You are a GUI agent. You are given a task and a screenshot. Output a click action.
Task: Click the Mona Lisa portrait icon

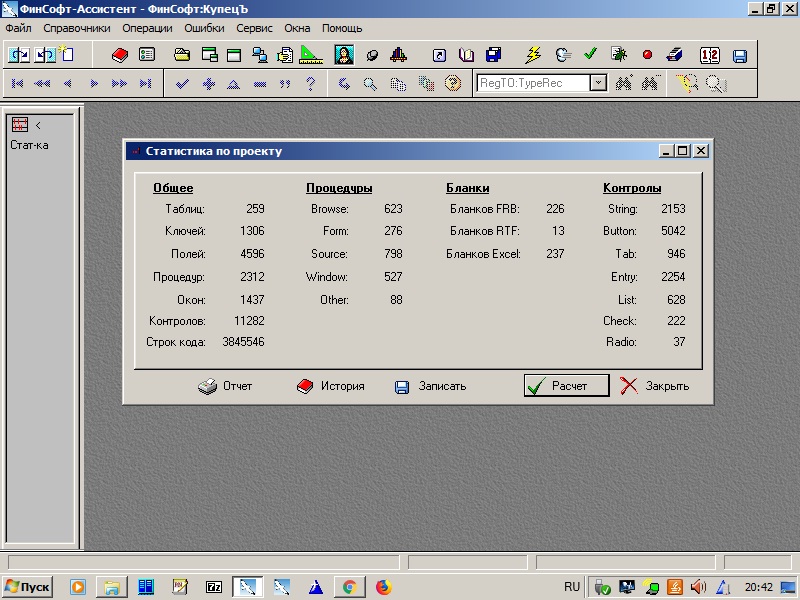pyautogui.click(x=344, y=55)
